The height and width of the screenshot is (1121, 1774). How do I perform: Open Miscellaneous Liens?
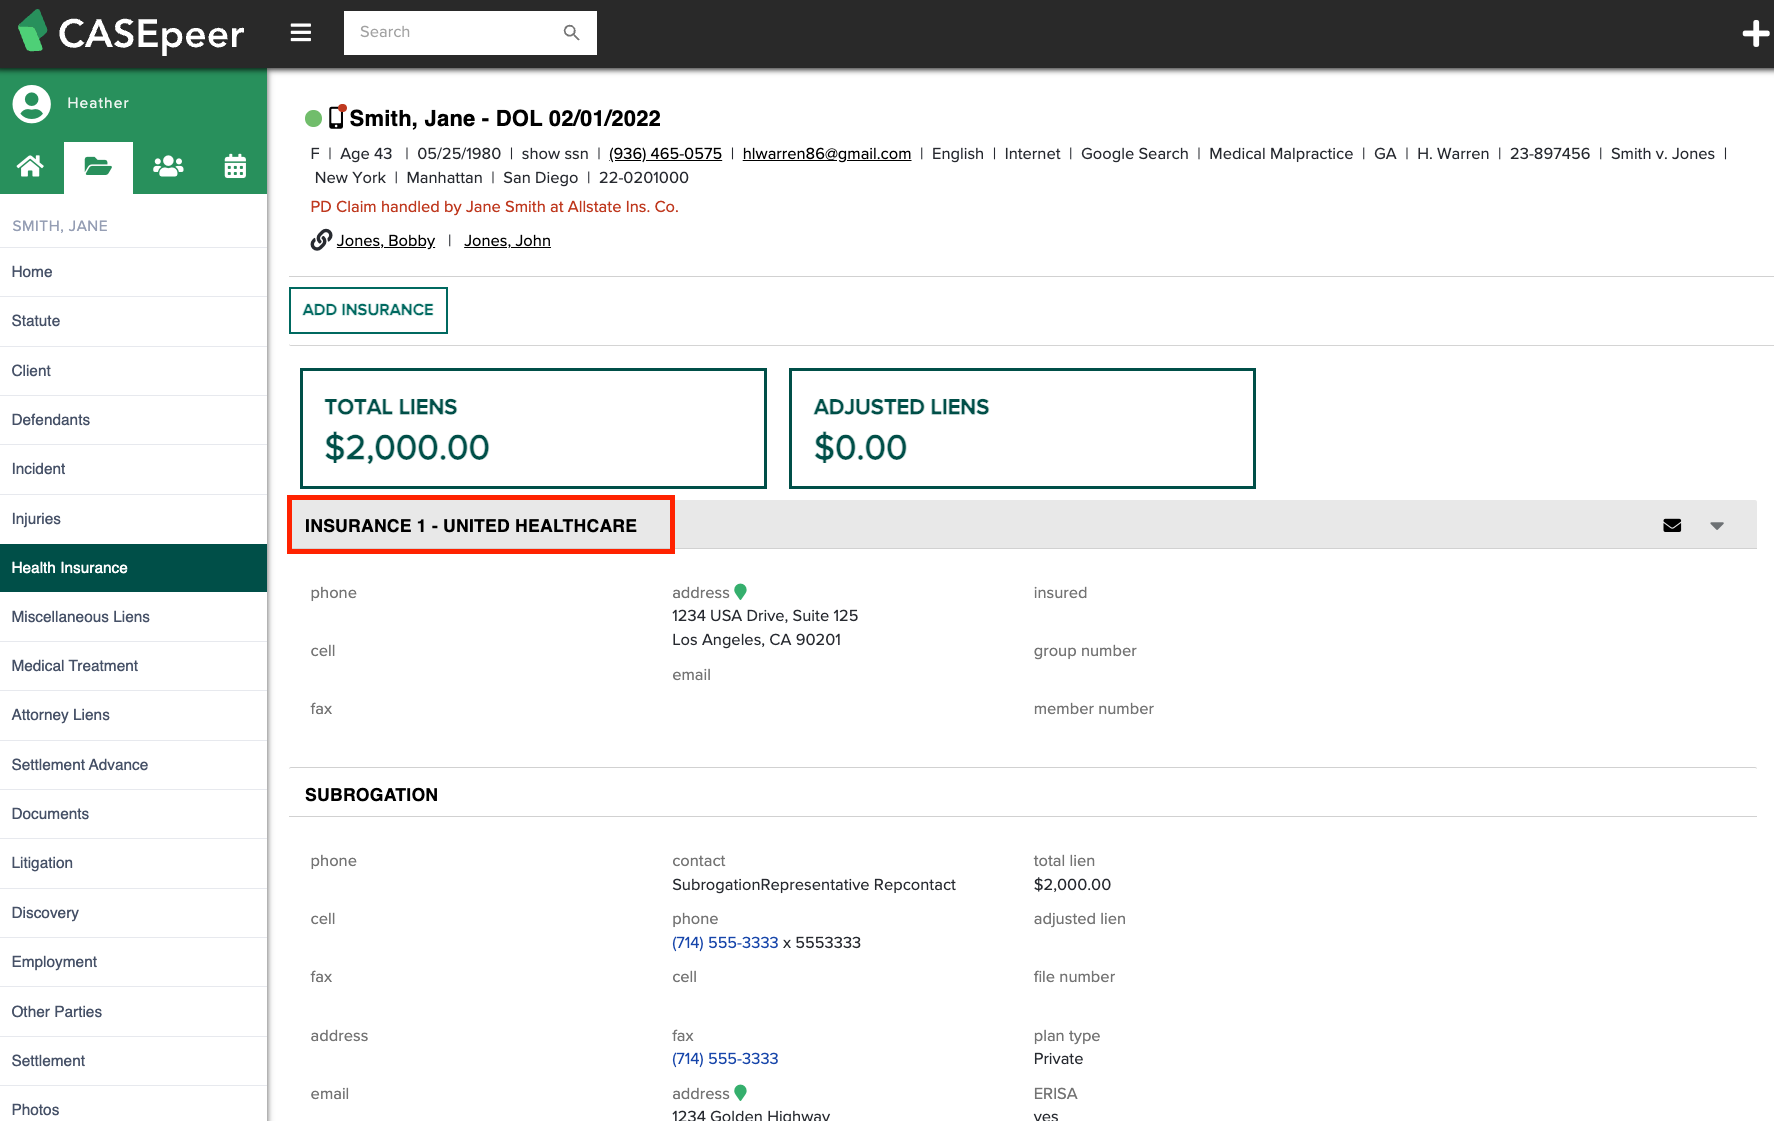point(134,617)
